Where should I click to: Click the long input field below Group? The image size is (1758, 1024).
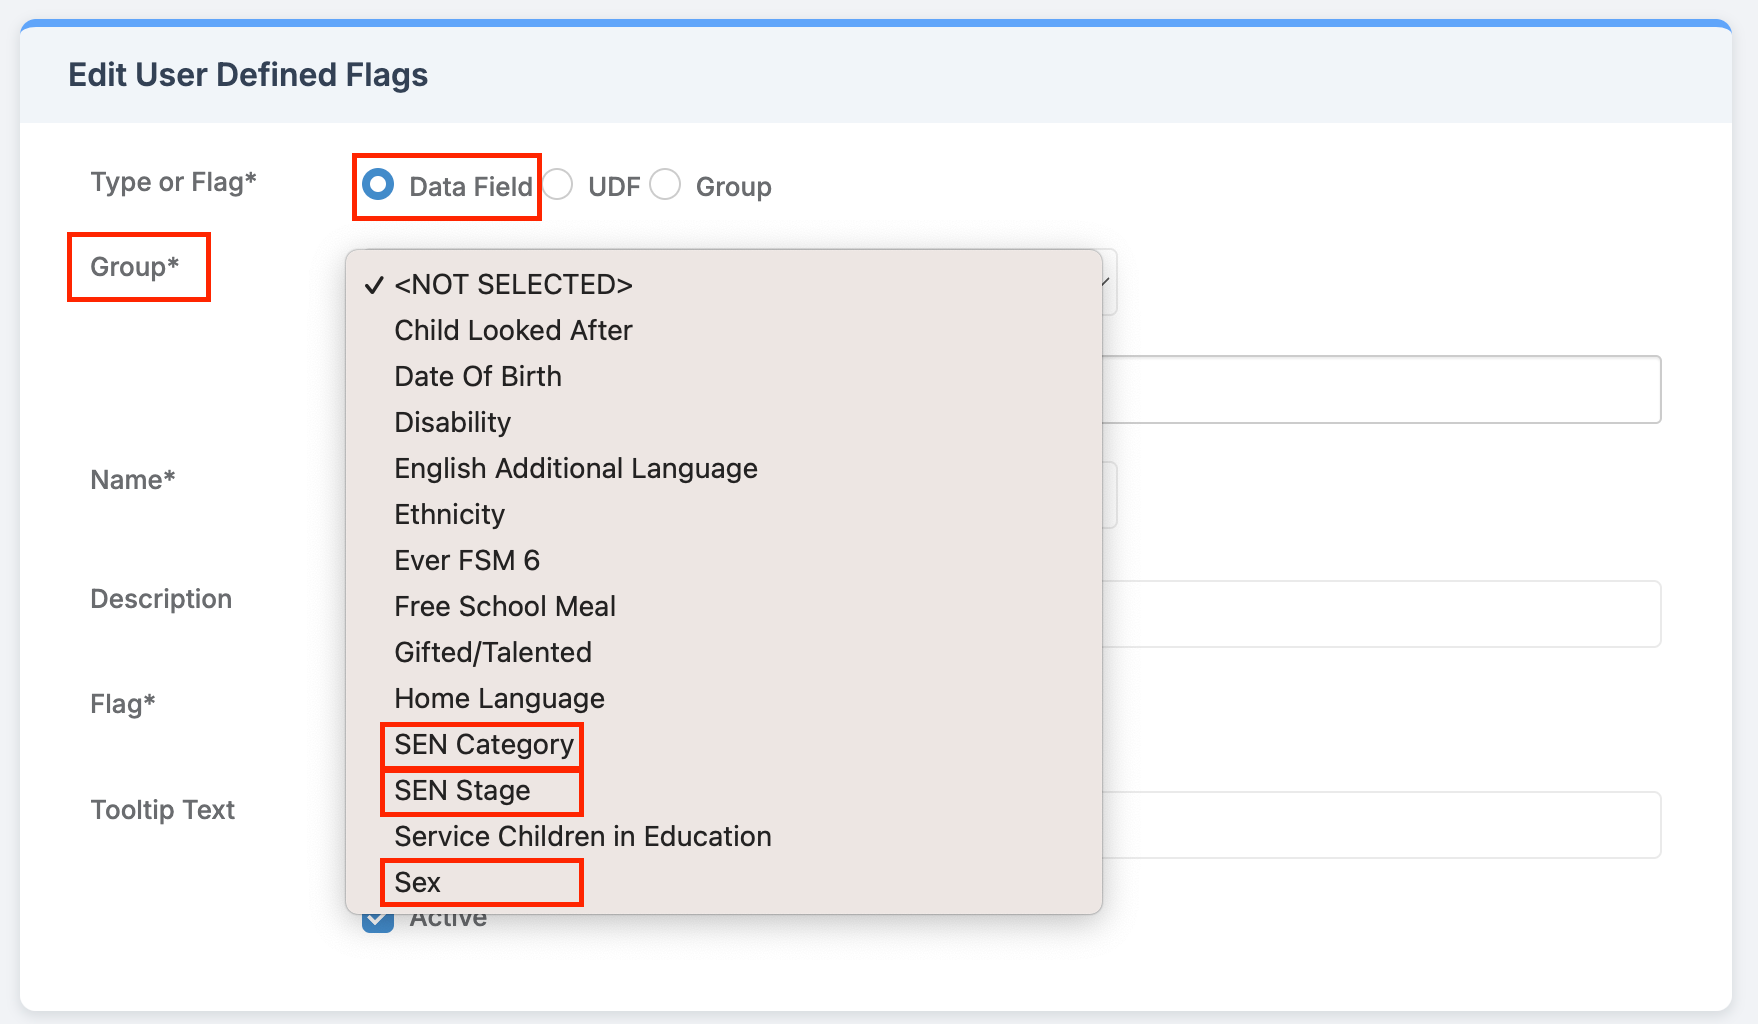pyautogui.click(x=1381, y=389)
